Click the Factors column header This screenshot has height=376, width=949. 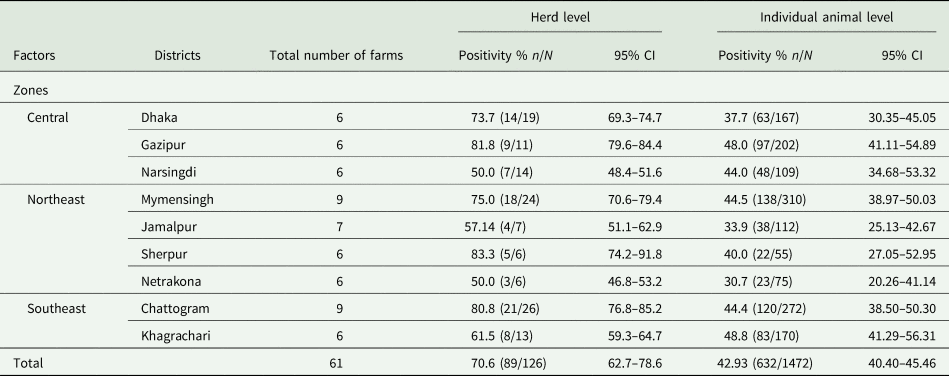pyautogui.click(x=34, y=56)
